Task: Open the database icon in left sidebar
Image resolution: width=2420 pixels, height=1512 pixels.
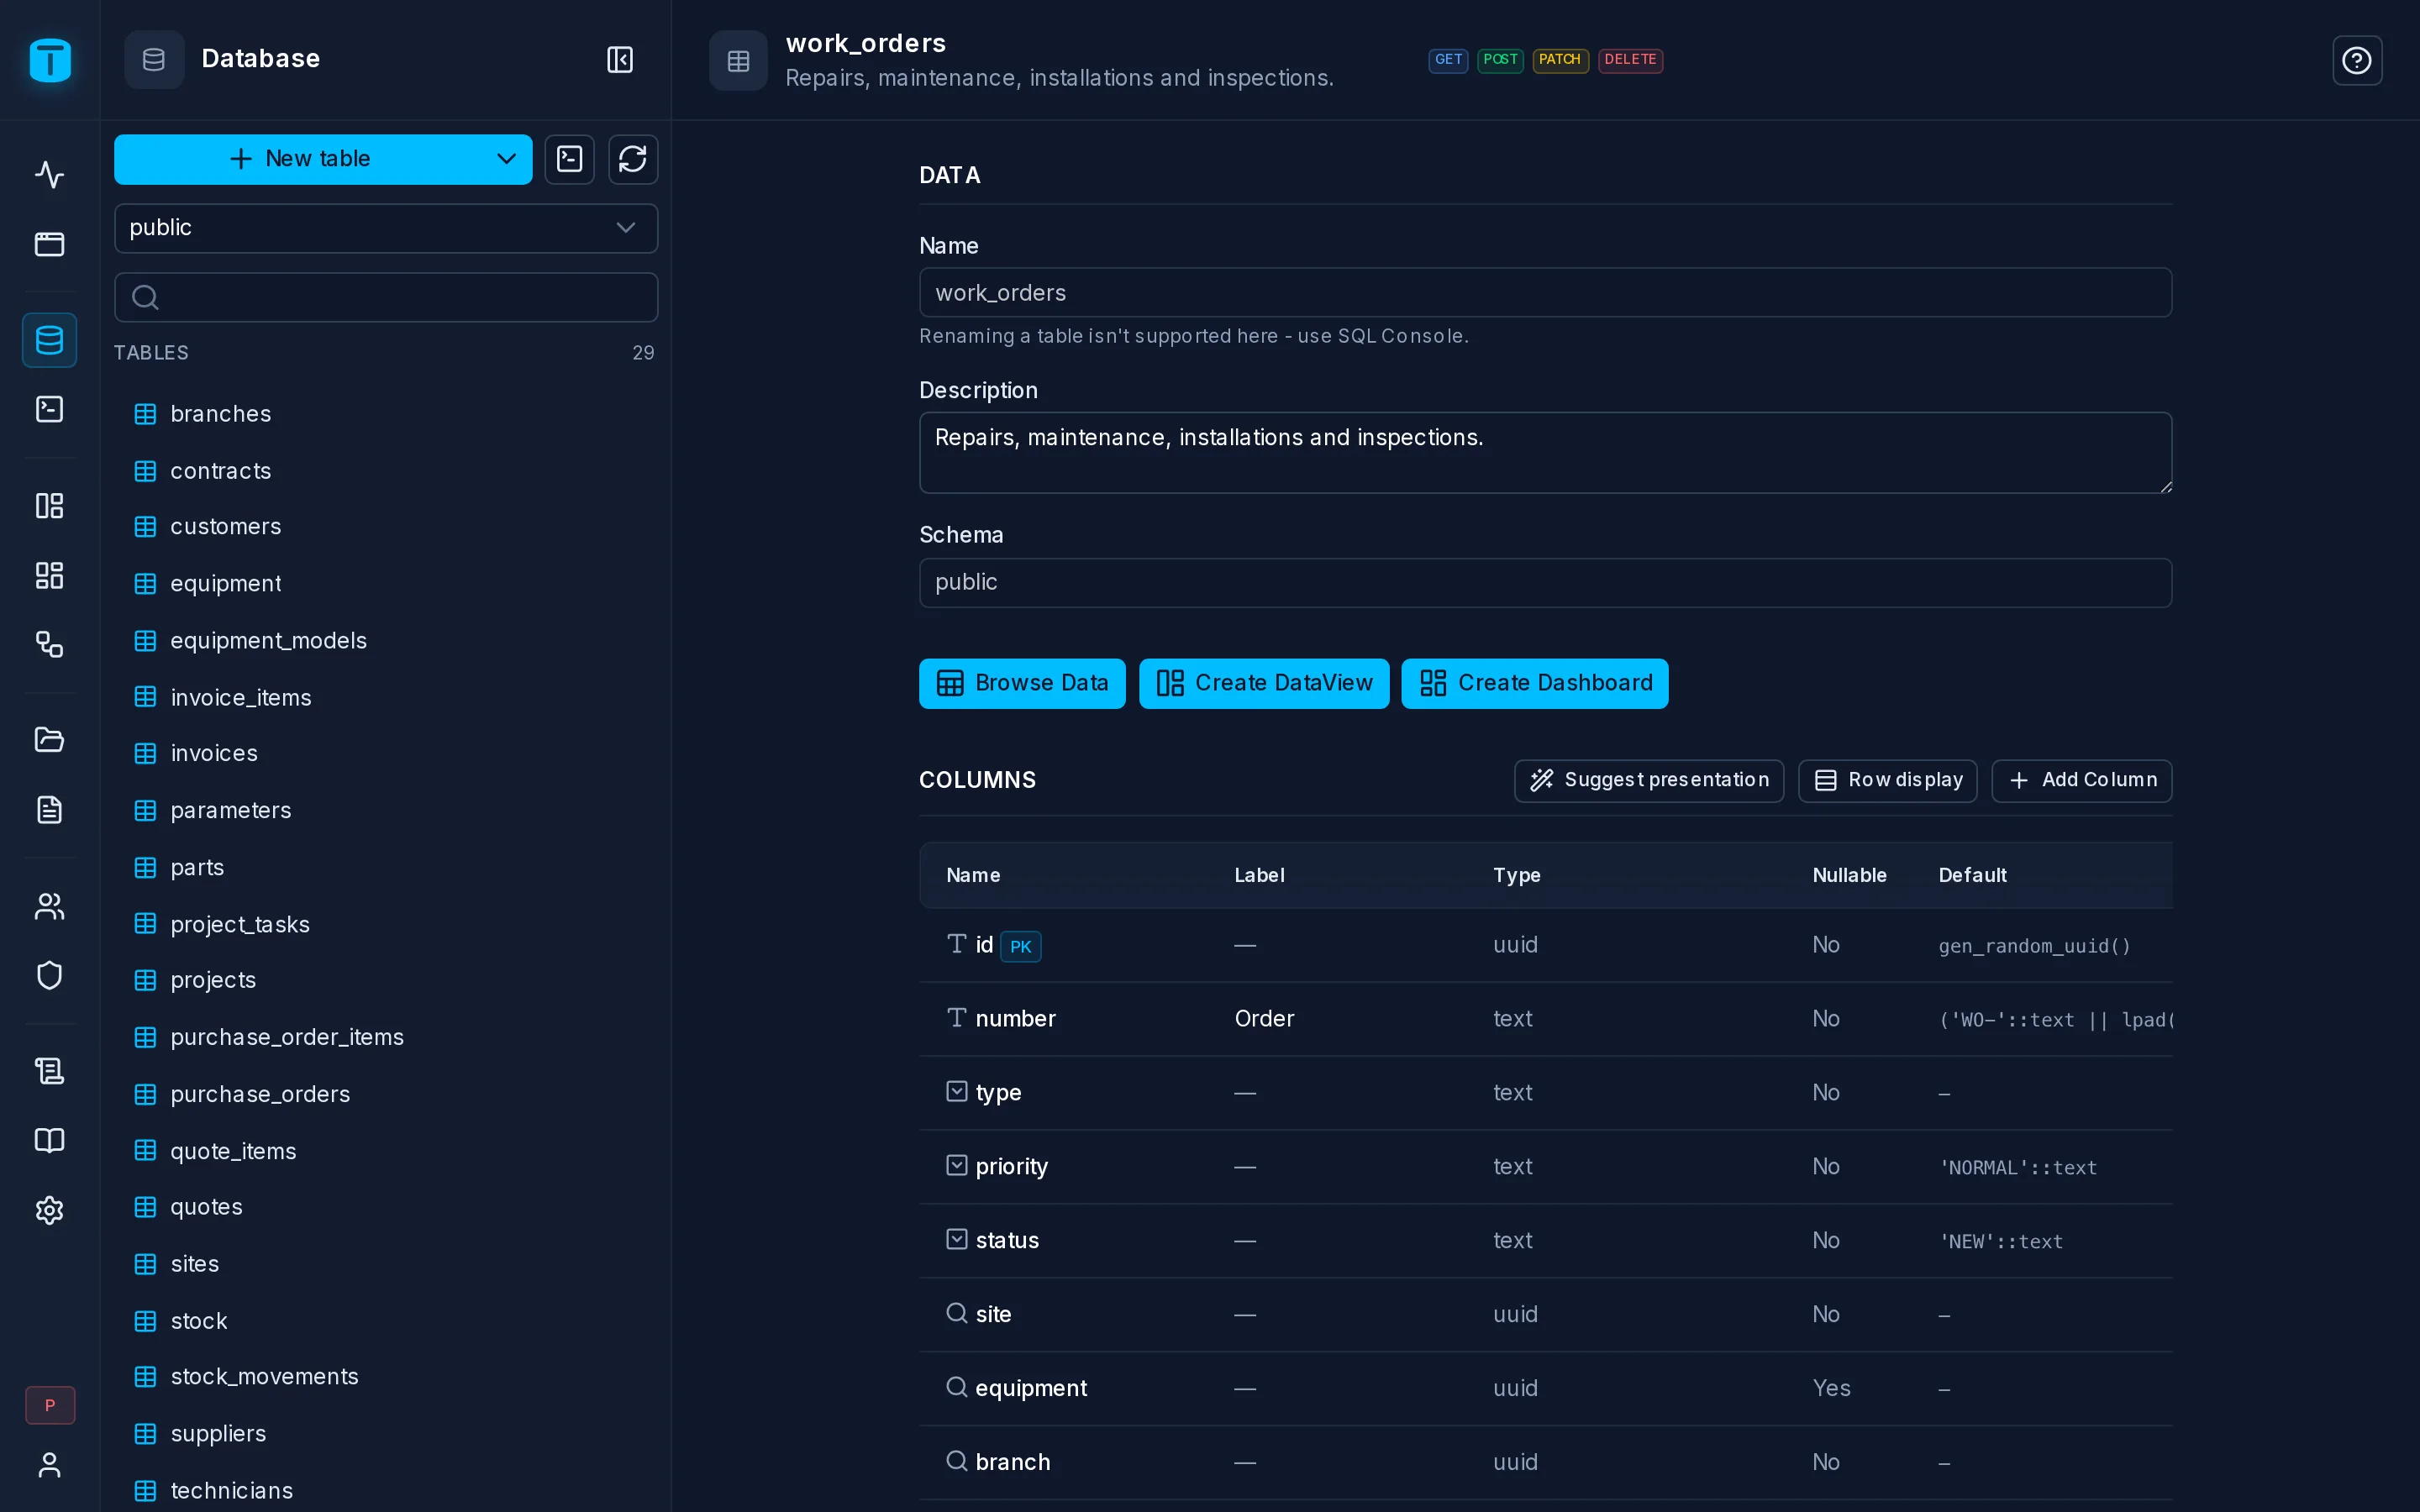Action: [49, 340]
